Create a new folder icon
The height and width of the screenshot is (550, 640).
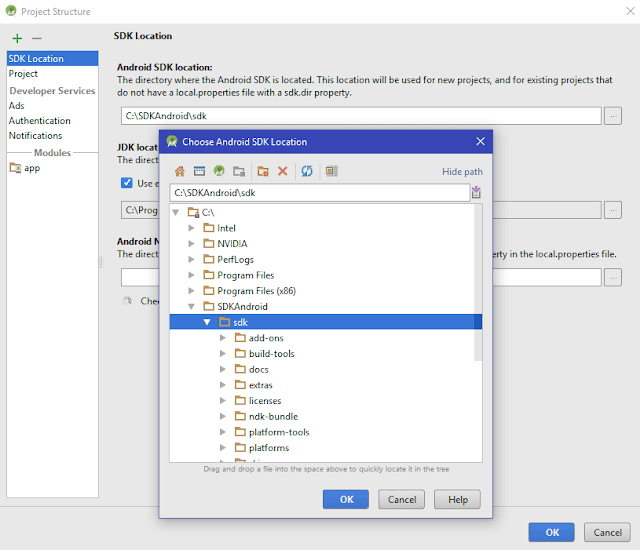click(x=263, y=171)
